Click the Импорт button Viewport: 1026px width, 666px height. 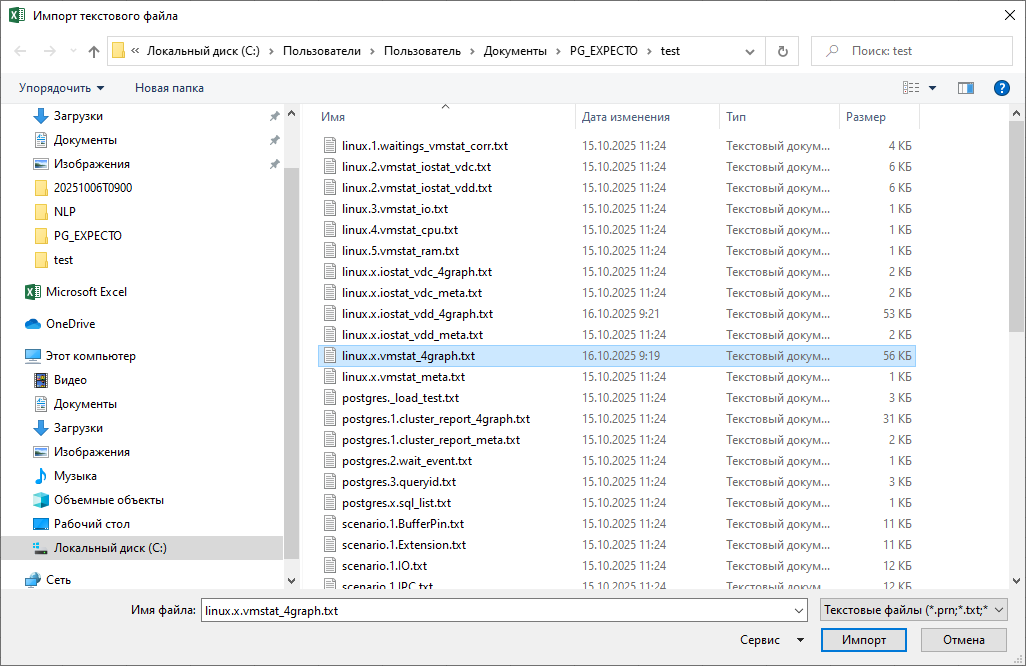[x=864, y=640]
